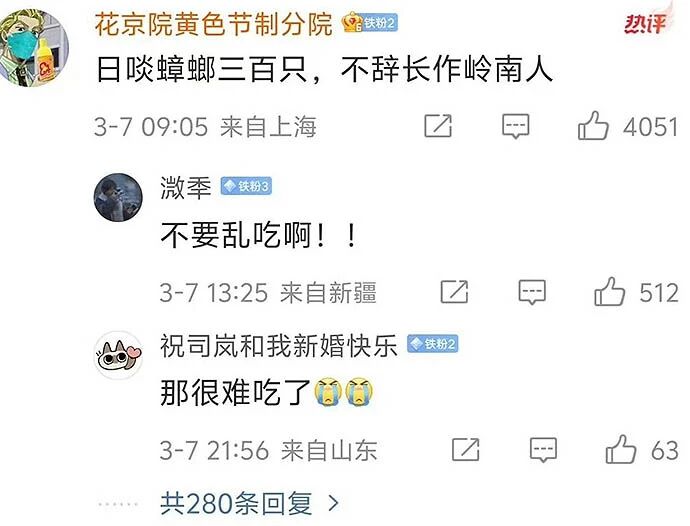Click the chevron beside 共280条回复
This screenshot has height=526, width=690.
click(334, 504)
